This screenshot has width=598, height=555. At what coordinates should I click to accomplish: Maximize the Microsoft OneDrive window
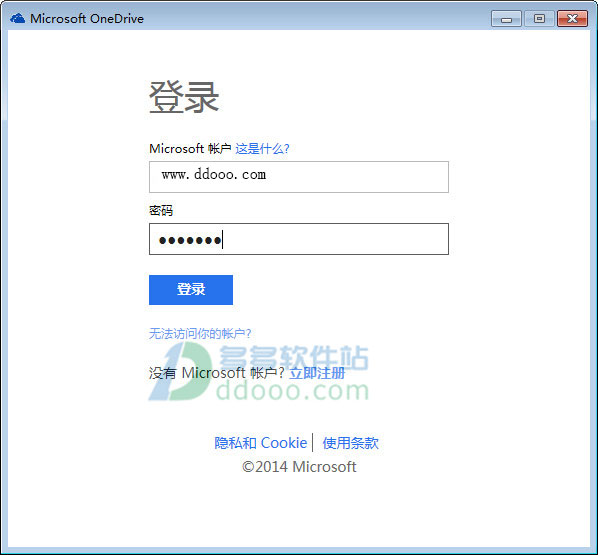click(x=539, y=19)
